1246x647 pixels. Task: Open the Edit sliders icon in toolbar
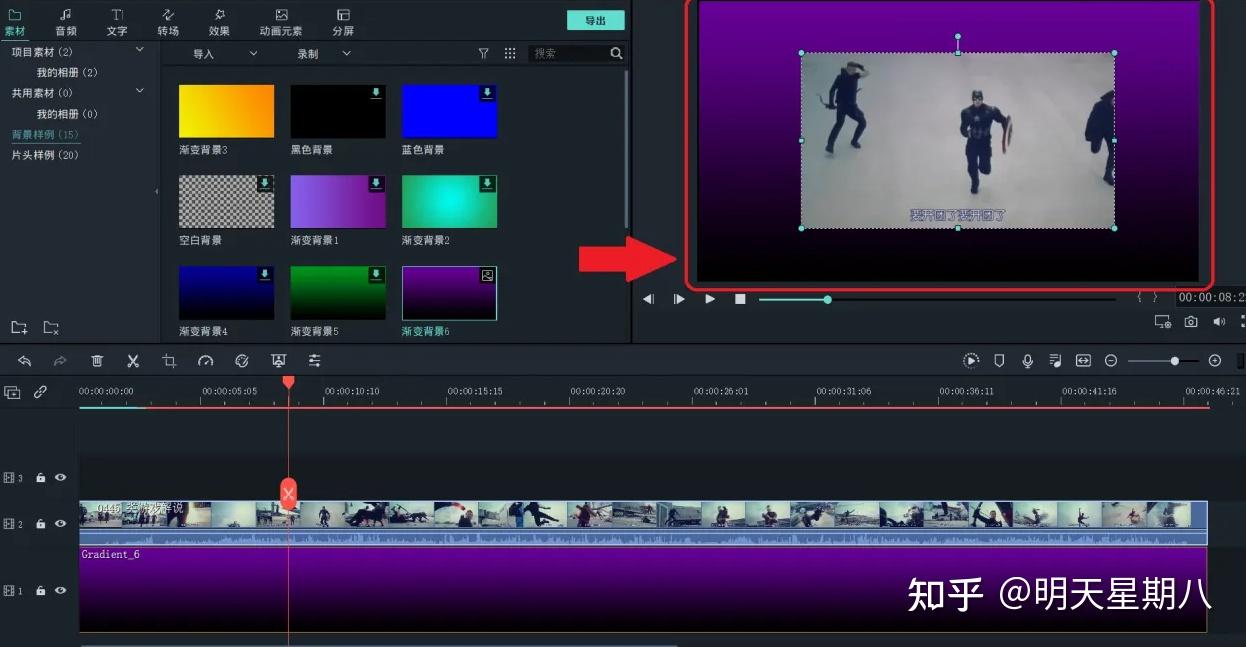(315, 361)
